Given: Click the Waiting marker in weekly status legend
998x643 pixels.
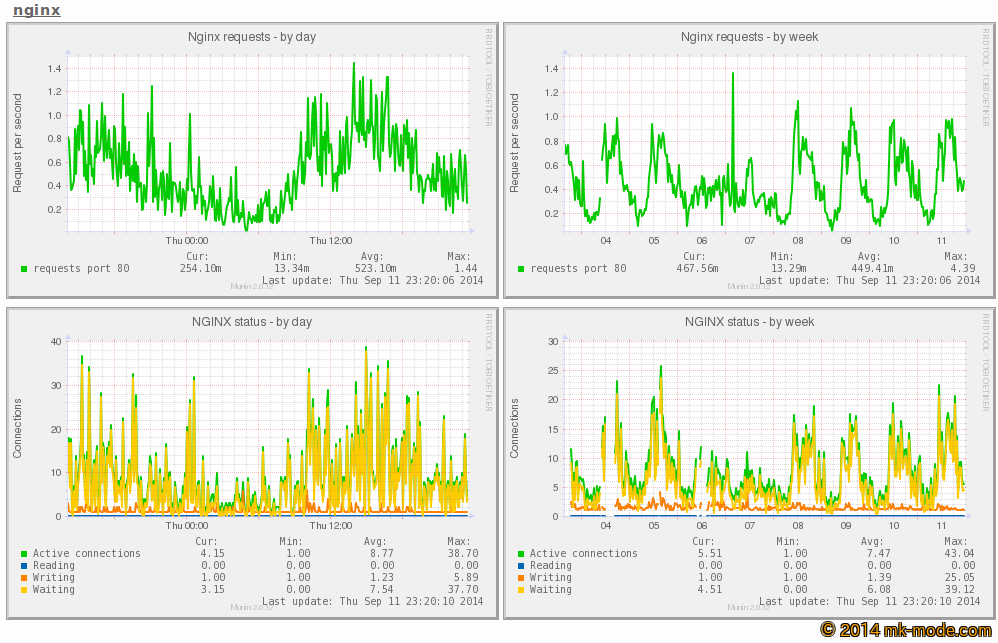Looking at the screenshot, I should pyautogui.click(x=519, y=589).
